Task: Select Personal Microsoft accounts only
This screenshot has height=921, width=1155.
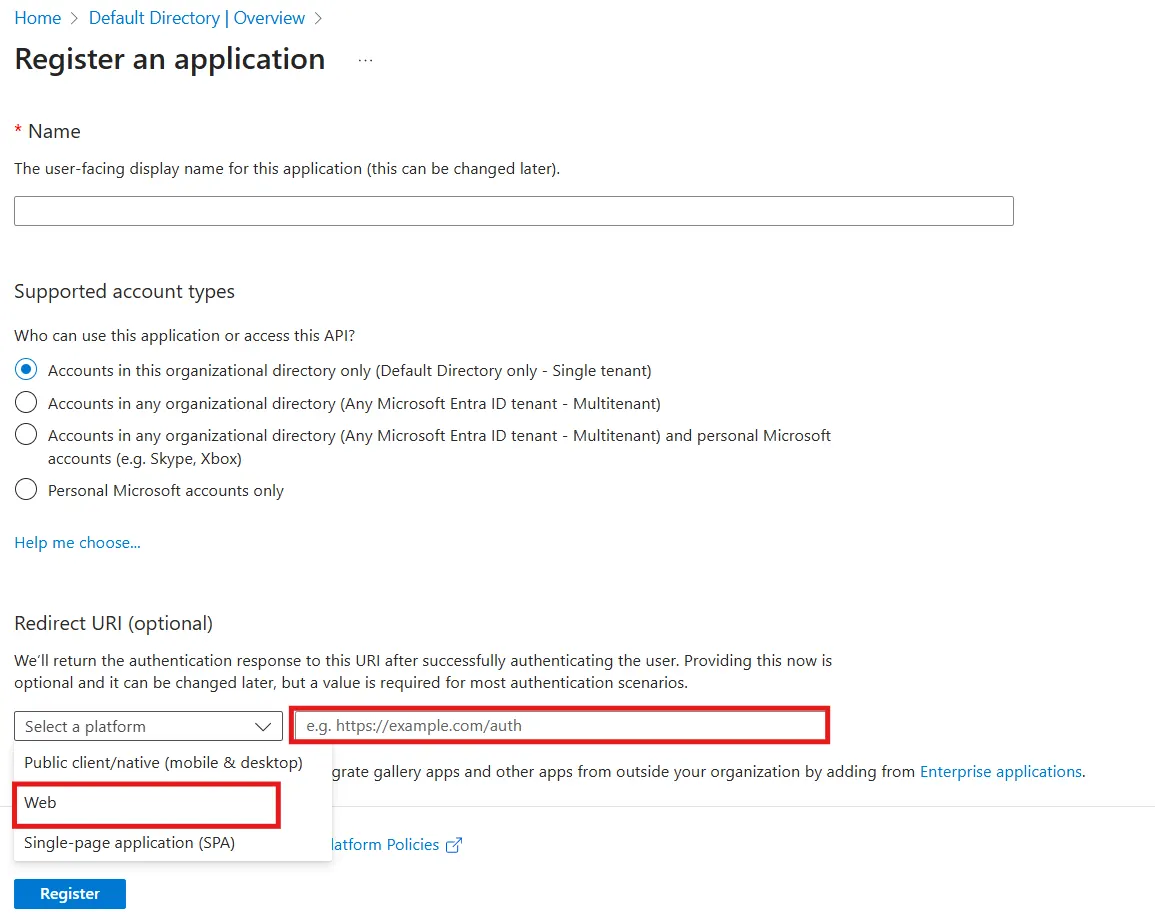Action: 25,489
